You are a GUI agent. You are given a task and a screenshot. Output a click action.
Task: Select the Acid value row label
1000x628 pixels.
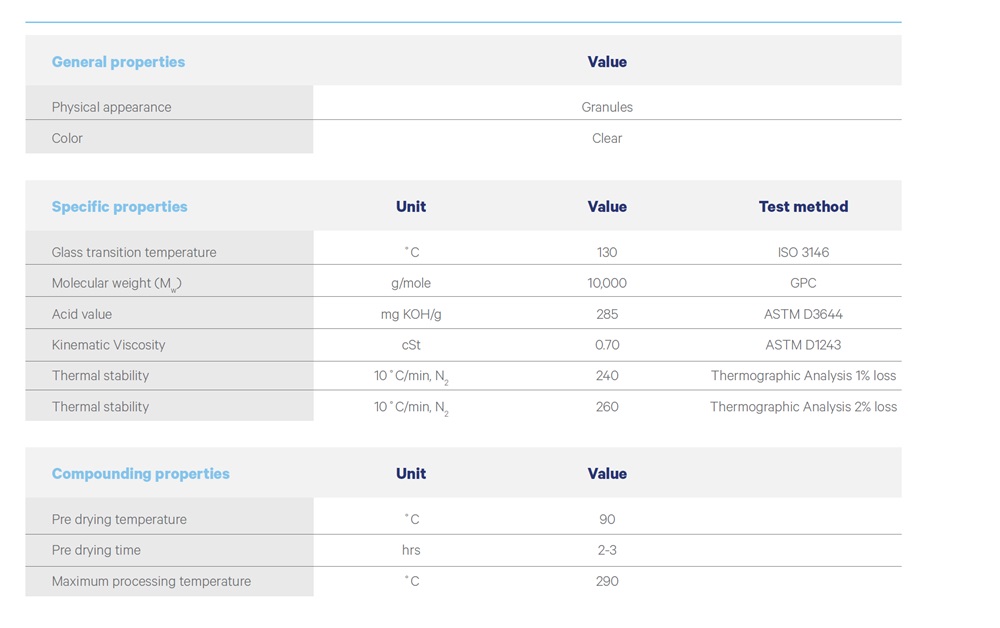[82, 314]
